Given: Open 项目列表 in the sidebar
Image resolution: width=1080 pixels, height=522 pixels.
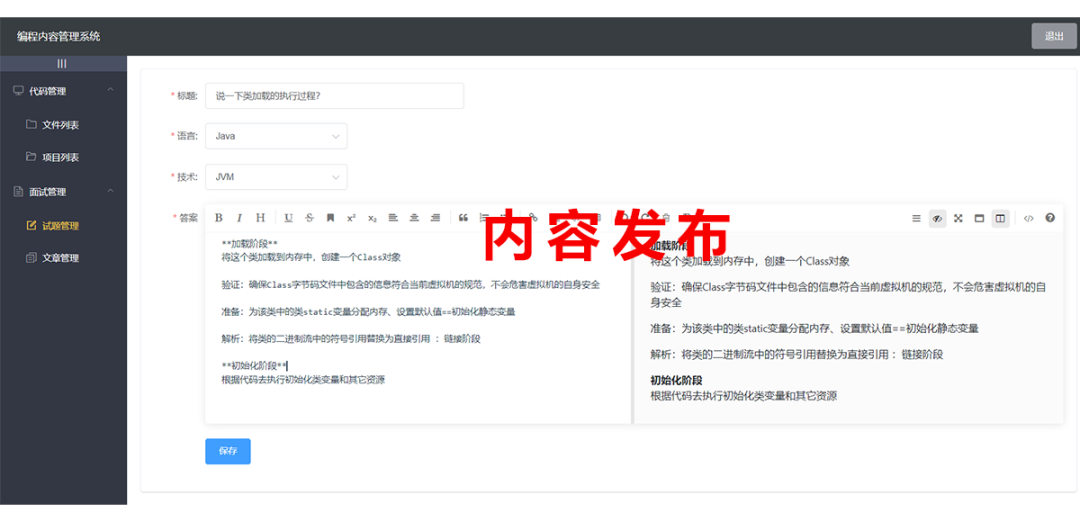Looking at the screenshot, I should (x=63, y=157).
